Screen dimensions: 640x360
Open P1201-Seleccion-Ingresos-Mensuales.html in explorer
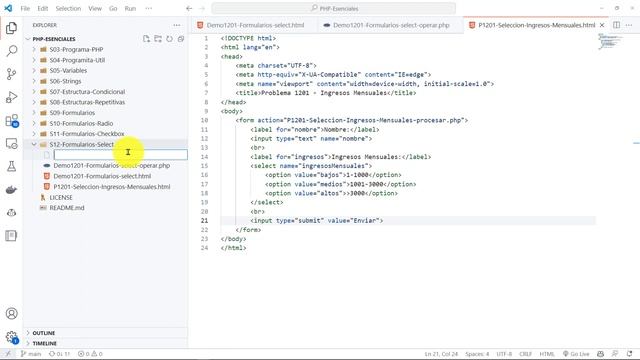(x=111, y=187)
